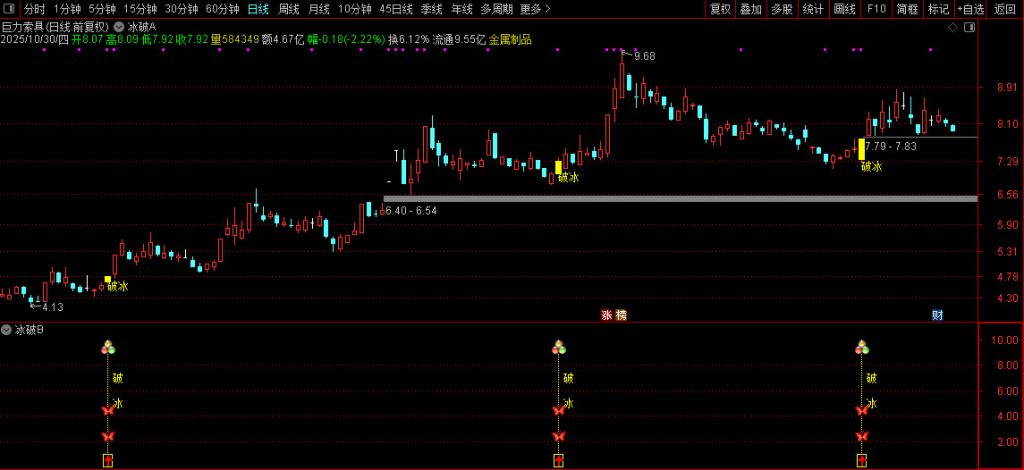Screen dimensions: 1024x470
Task: Click the red butterfly icon in the middle signal
Action: point(559,410)
